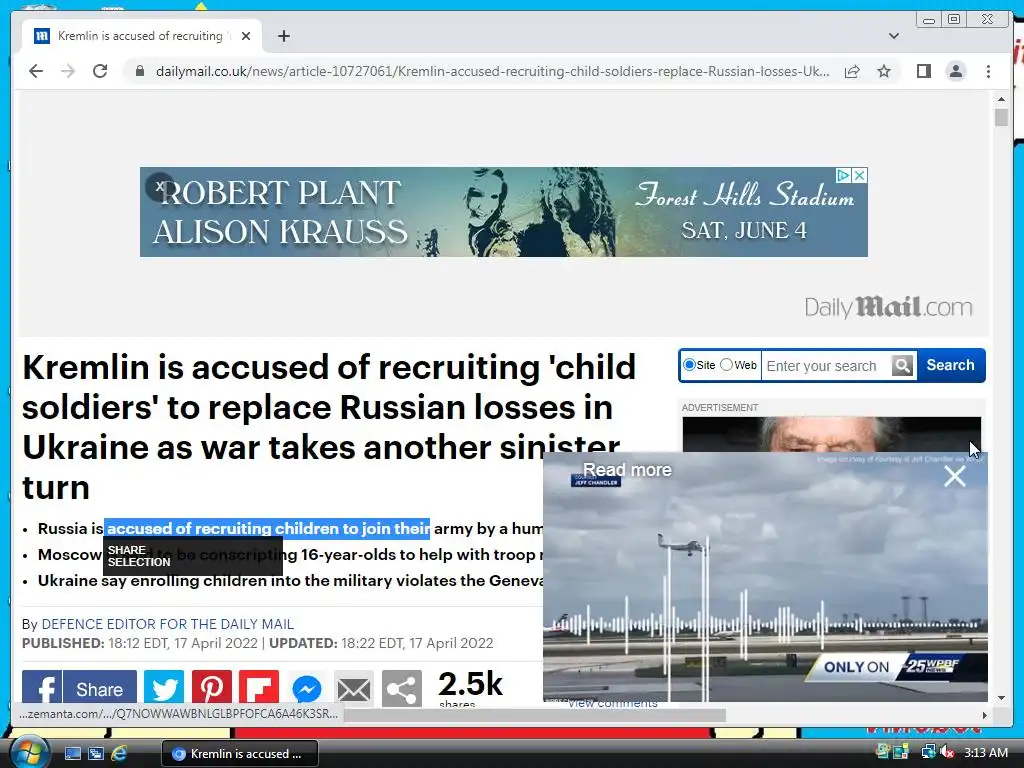
Task: Pin article on Pinterest
Action: click(x=212, y=688)
